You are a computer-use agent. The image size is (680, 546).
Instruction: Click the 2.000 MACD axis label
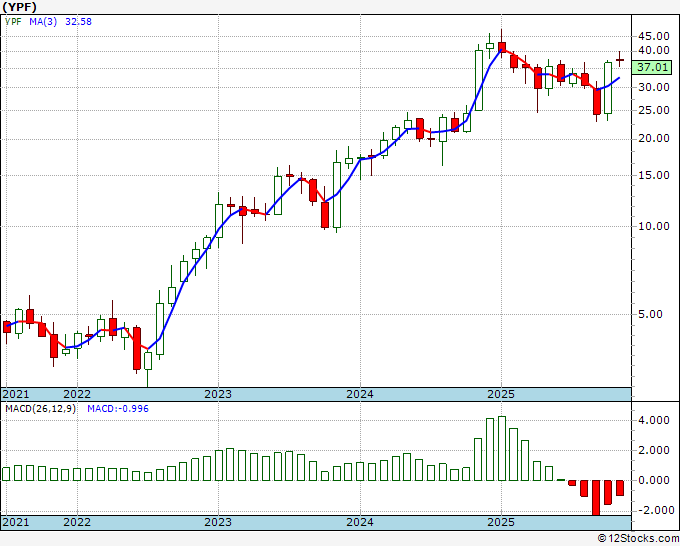(x=654, y=450)
